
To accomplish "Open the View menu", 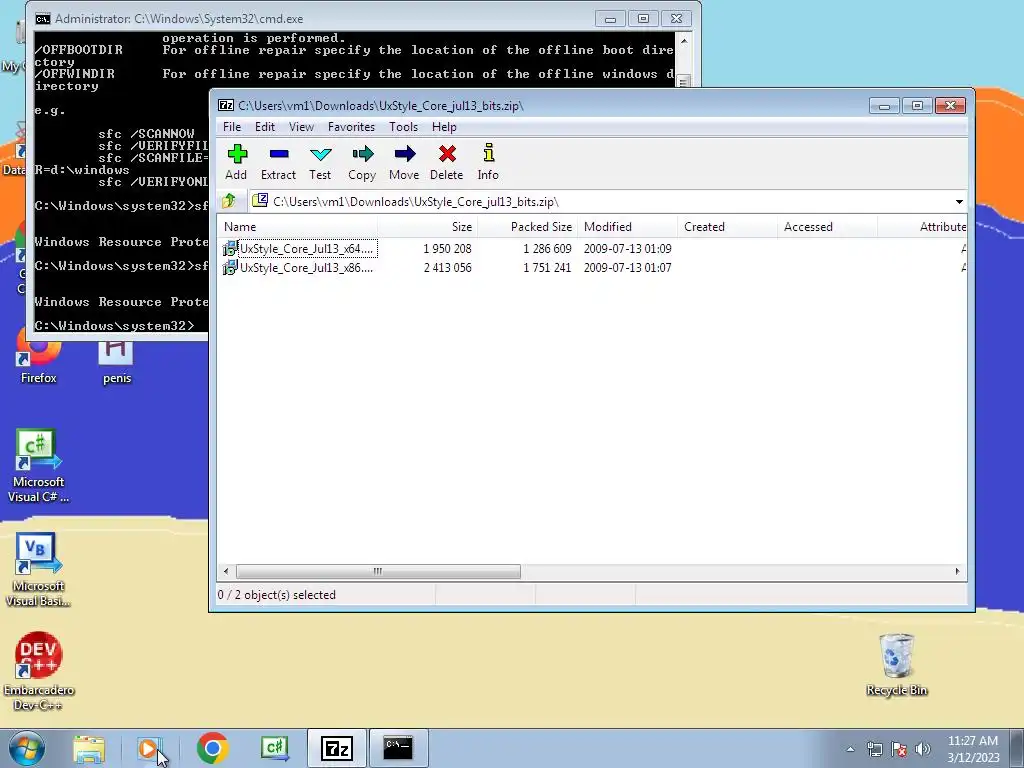I will (x=301, y=127).
